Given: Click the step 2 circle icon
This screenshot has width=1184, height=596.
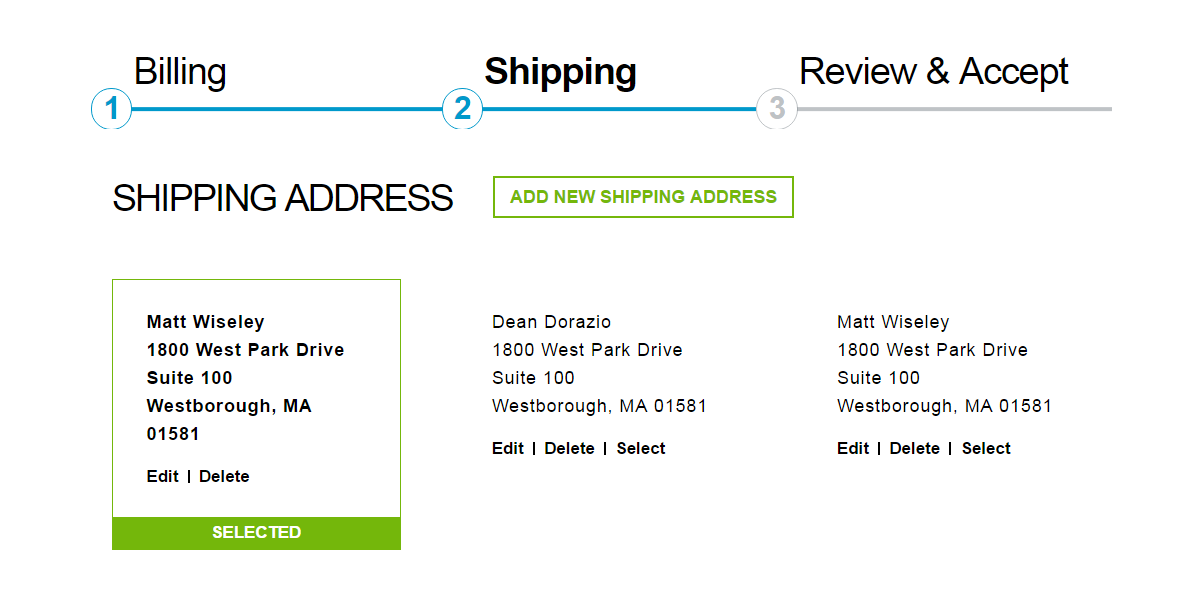Looking at the screenshot, I should 462,108.
